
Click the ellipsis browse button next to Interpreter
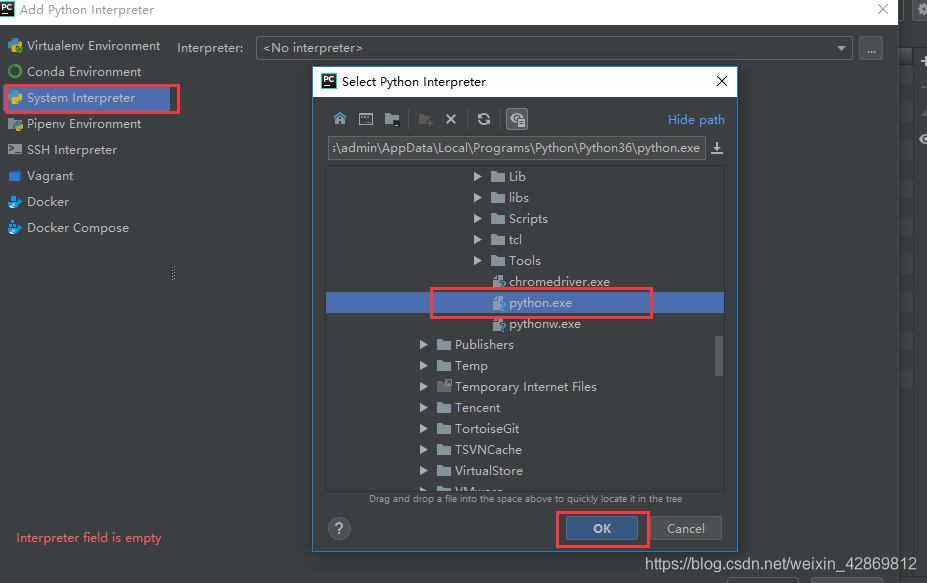click(871, 48)
